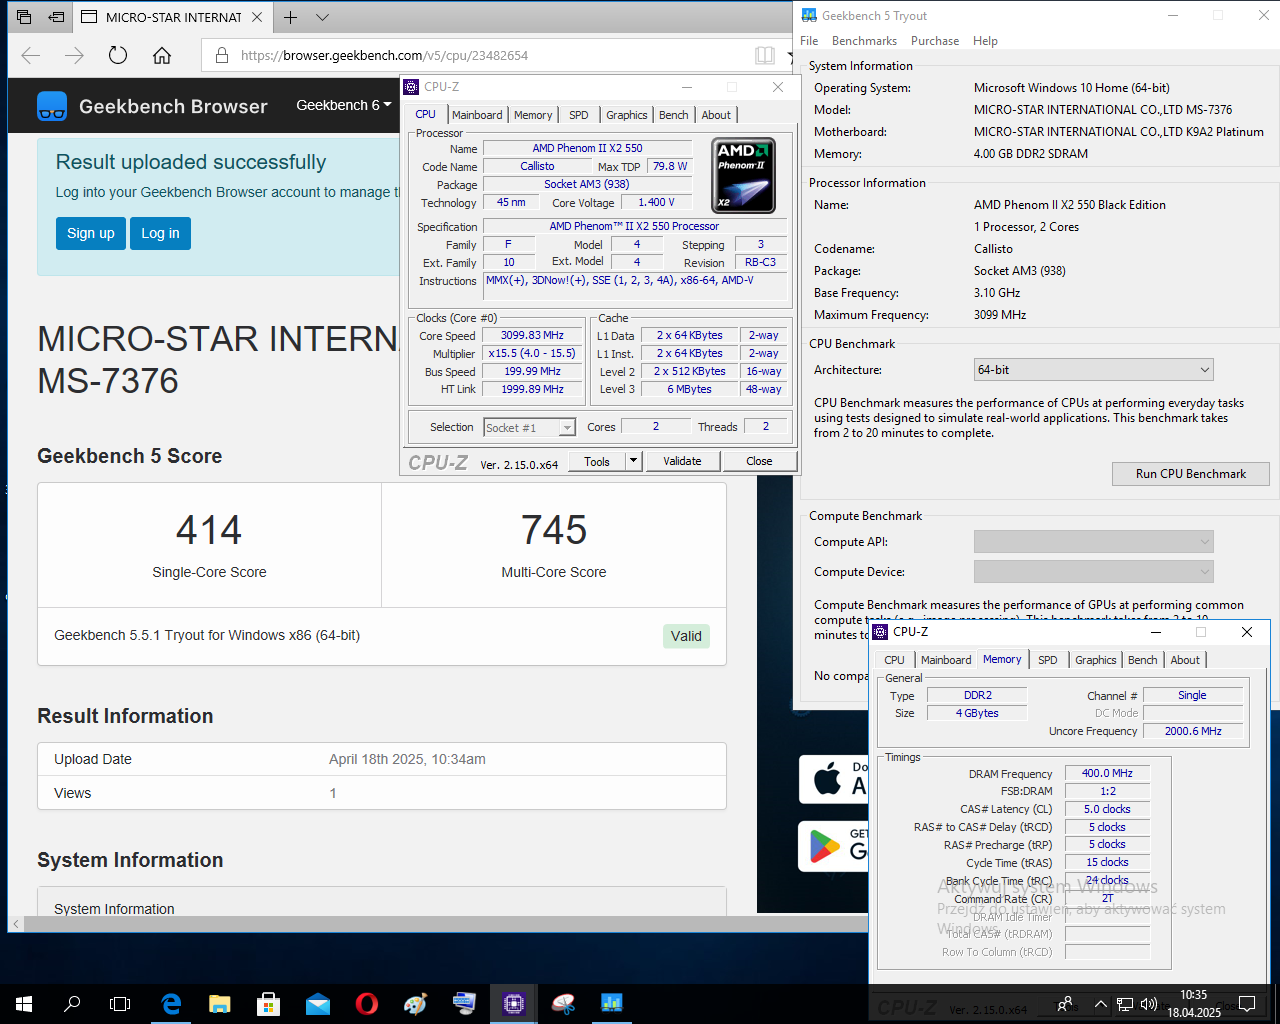The image size is (1280, 1024).
Task: Click the Log in button
Action: [160, 233]
